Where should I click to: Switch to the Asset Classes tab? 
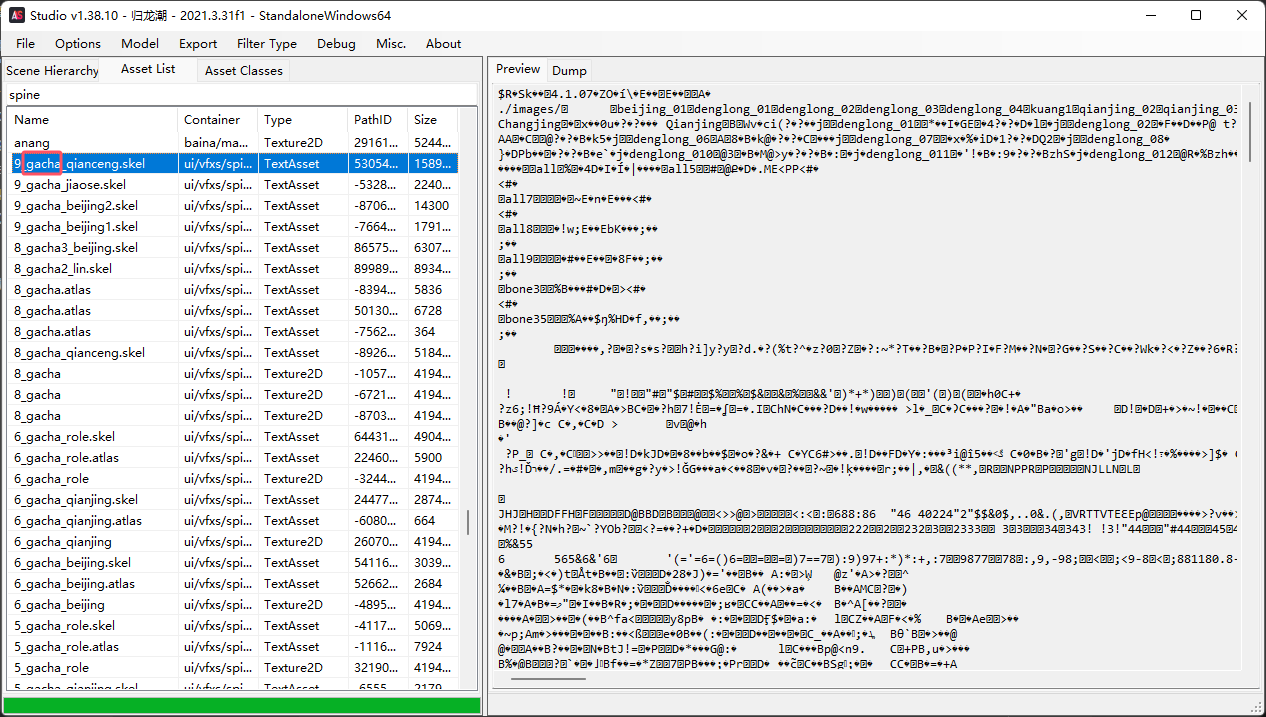pos(243,70)
